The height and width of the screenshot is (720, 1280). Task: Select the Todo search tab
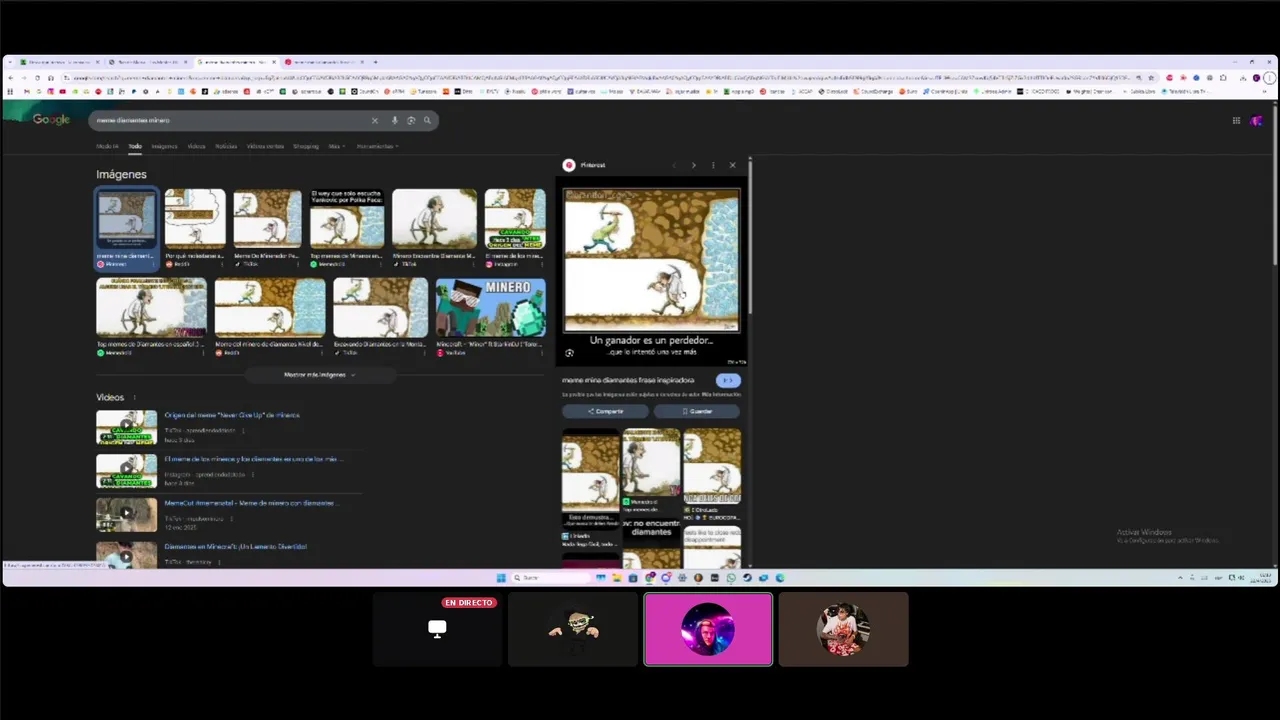click(x=135, y=146)
